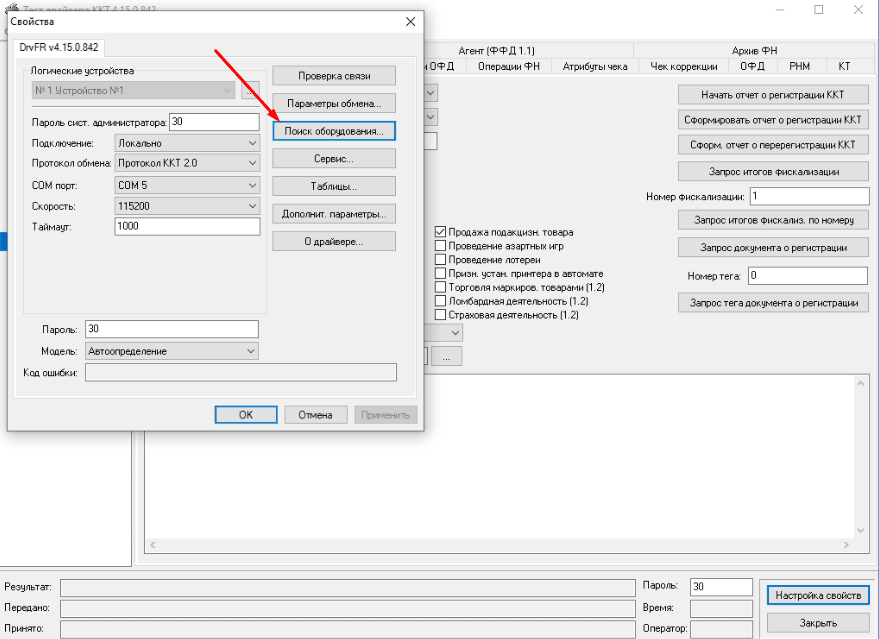The height and width of the screenshot is (639, 879).
Task: Uncheck Продажа подакцизн. товара checkbox
Action: coord(440,232)
